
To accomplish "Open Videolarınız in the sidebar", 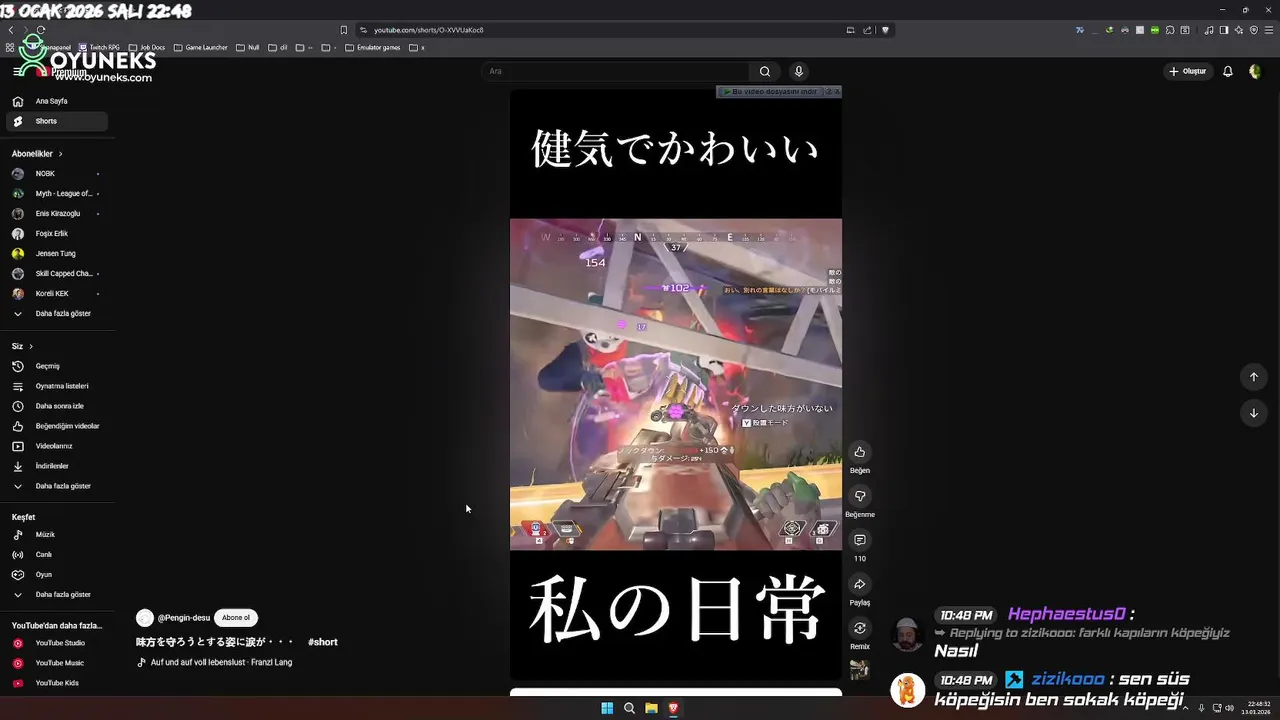I will pyautogui.click(x=57, y=446).
